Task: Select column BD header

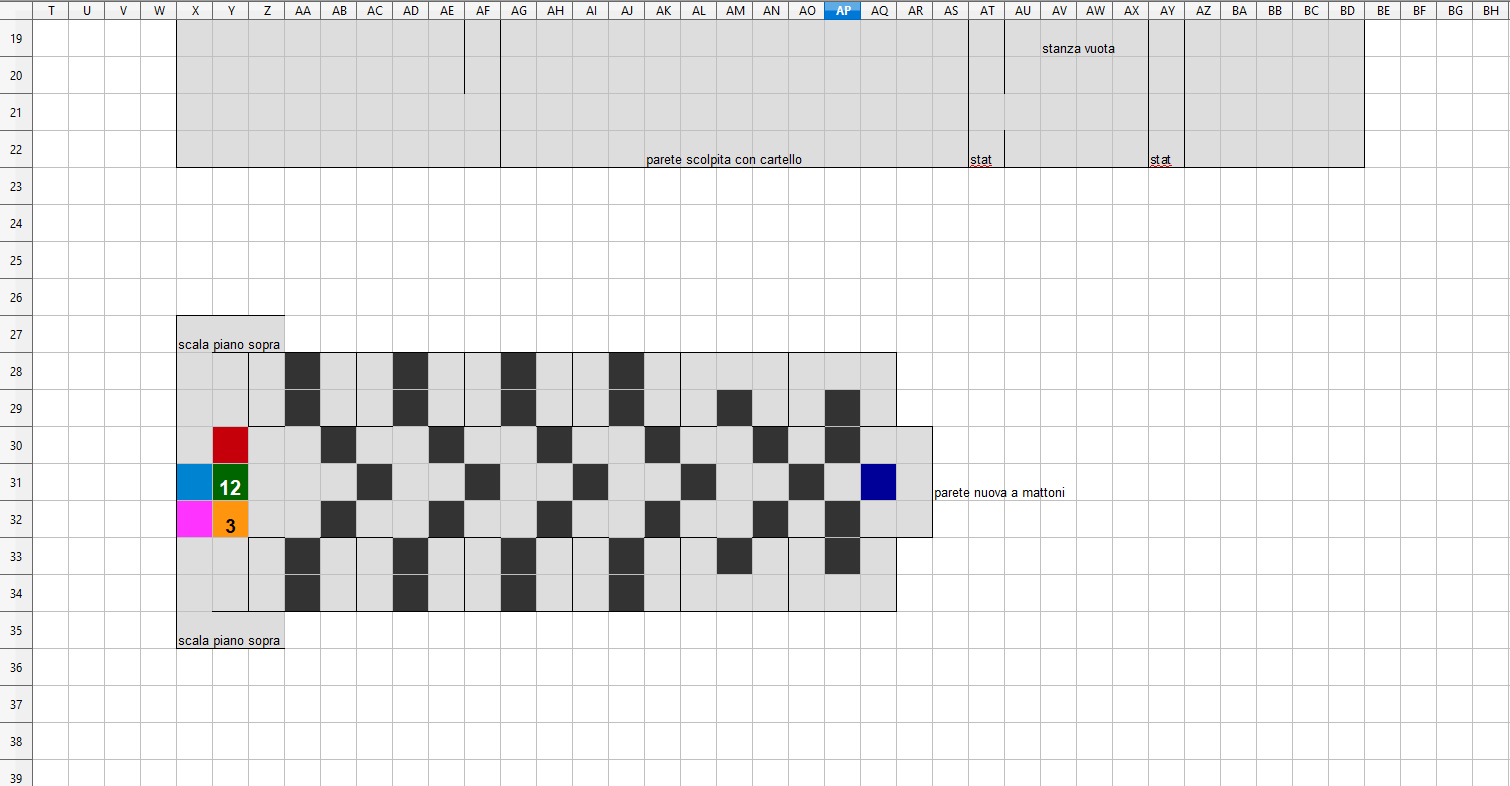Action: (1347, 10)
